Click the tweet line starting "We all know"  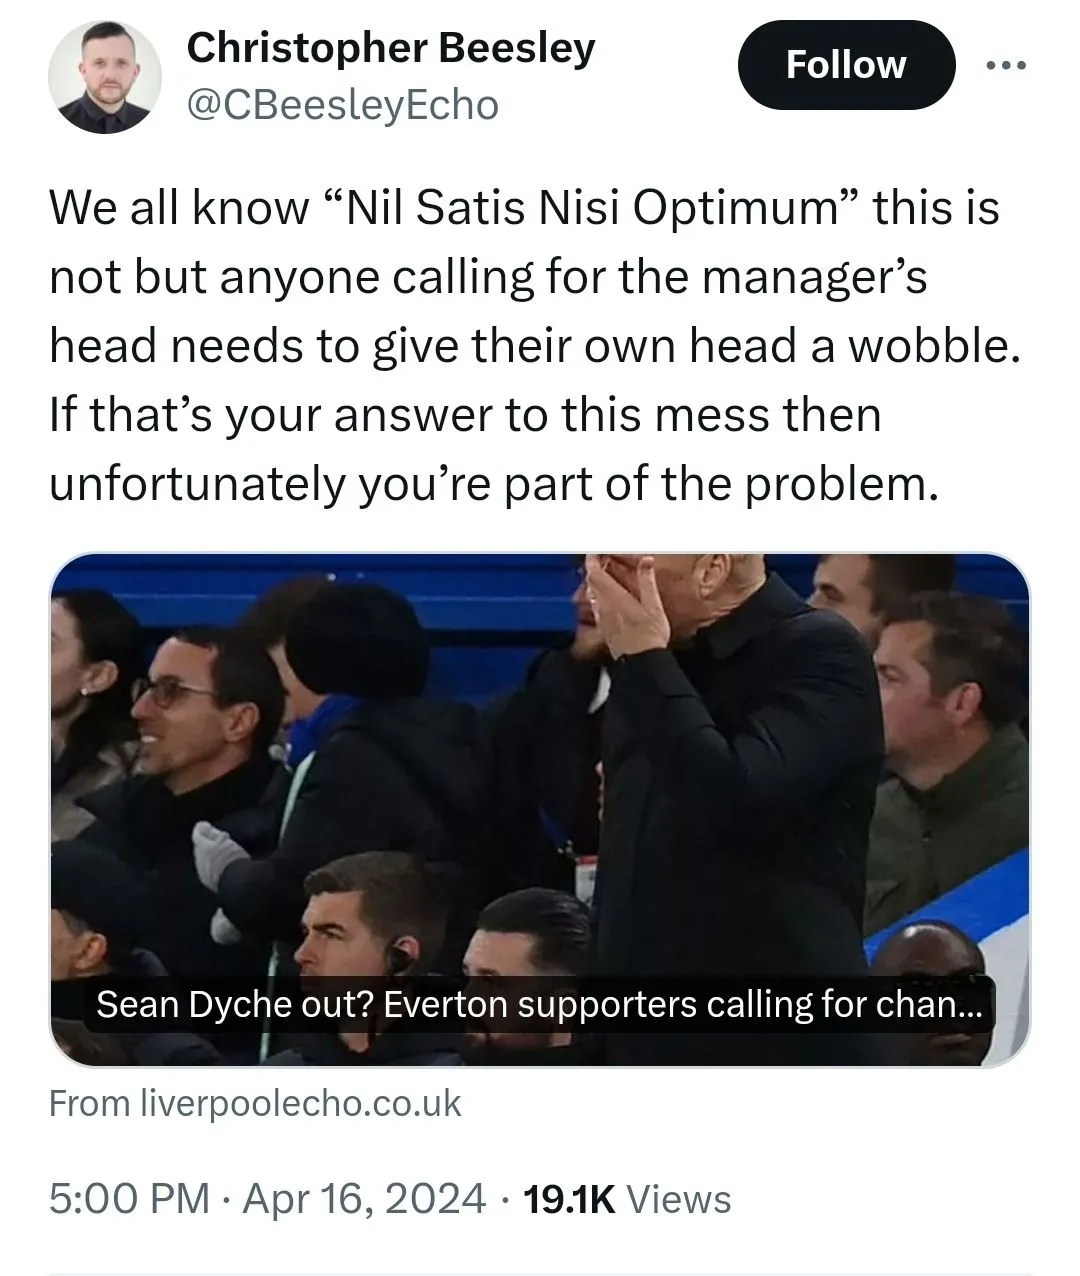[523, 209]
